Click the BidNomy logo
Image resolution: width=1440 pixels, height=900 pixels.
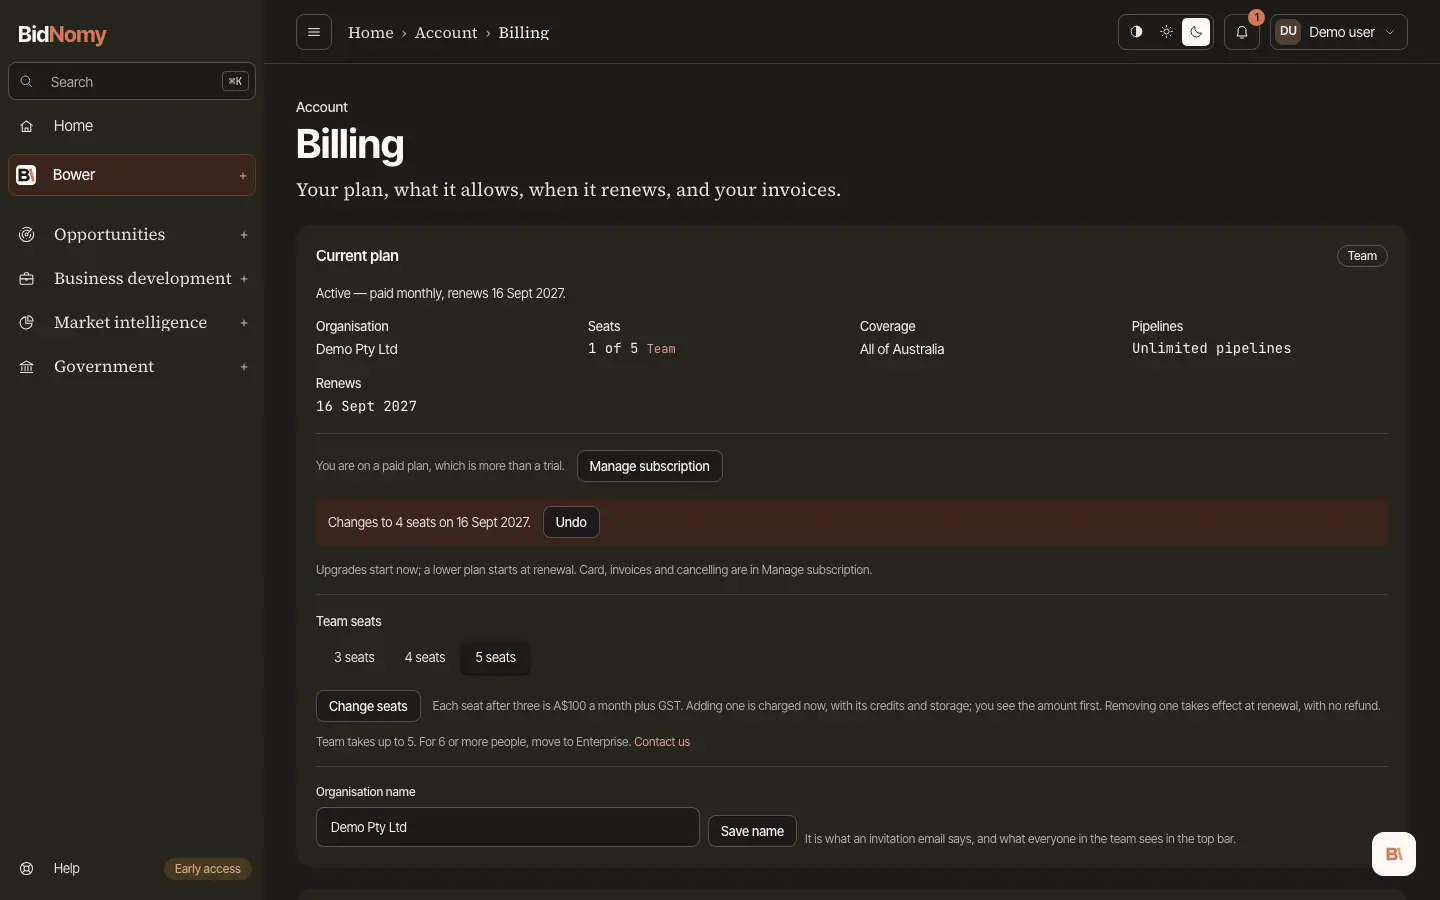point(62,34)
